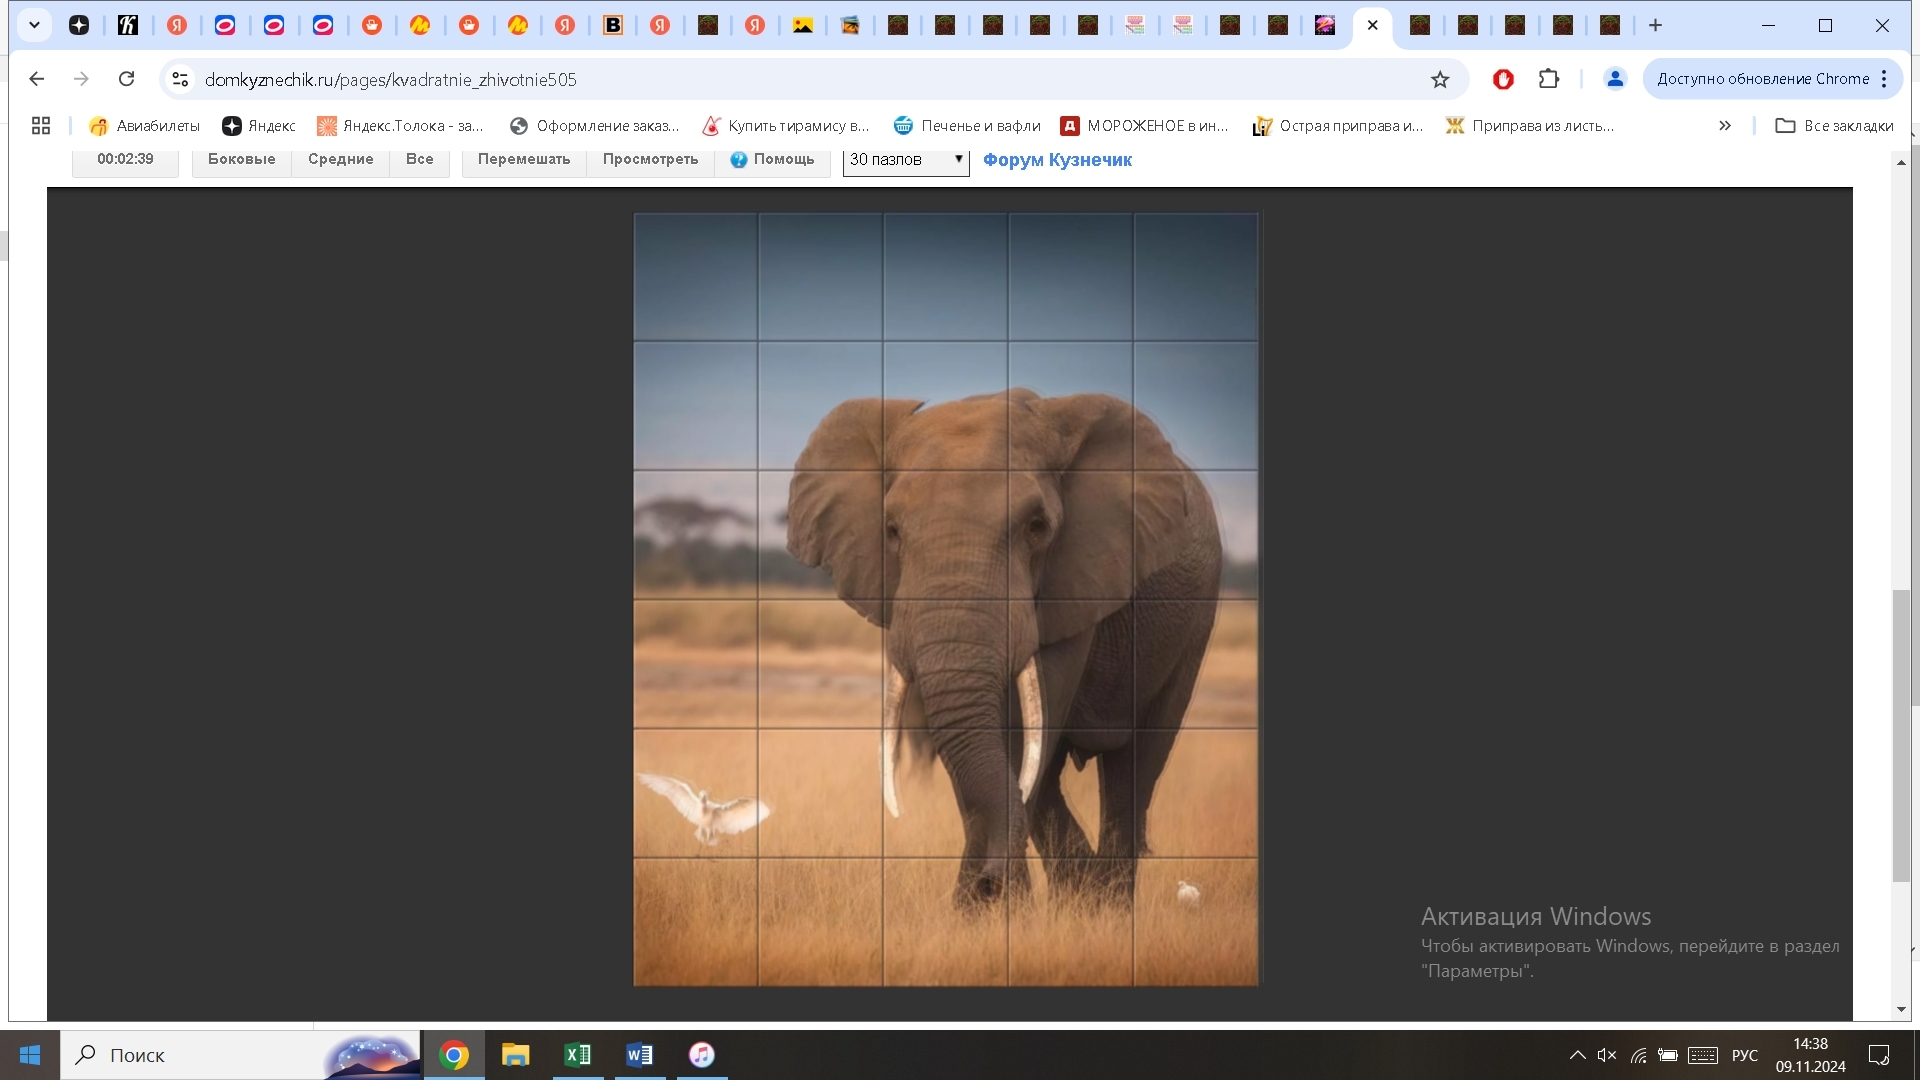This screenshot has width=1920, height=1080.
Task: Expand the hidden bookmarks chevron
Action: pos(1725,126)
